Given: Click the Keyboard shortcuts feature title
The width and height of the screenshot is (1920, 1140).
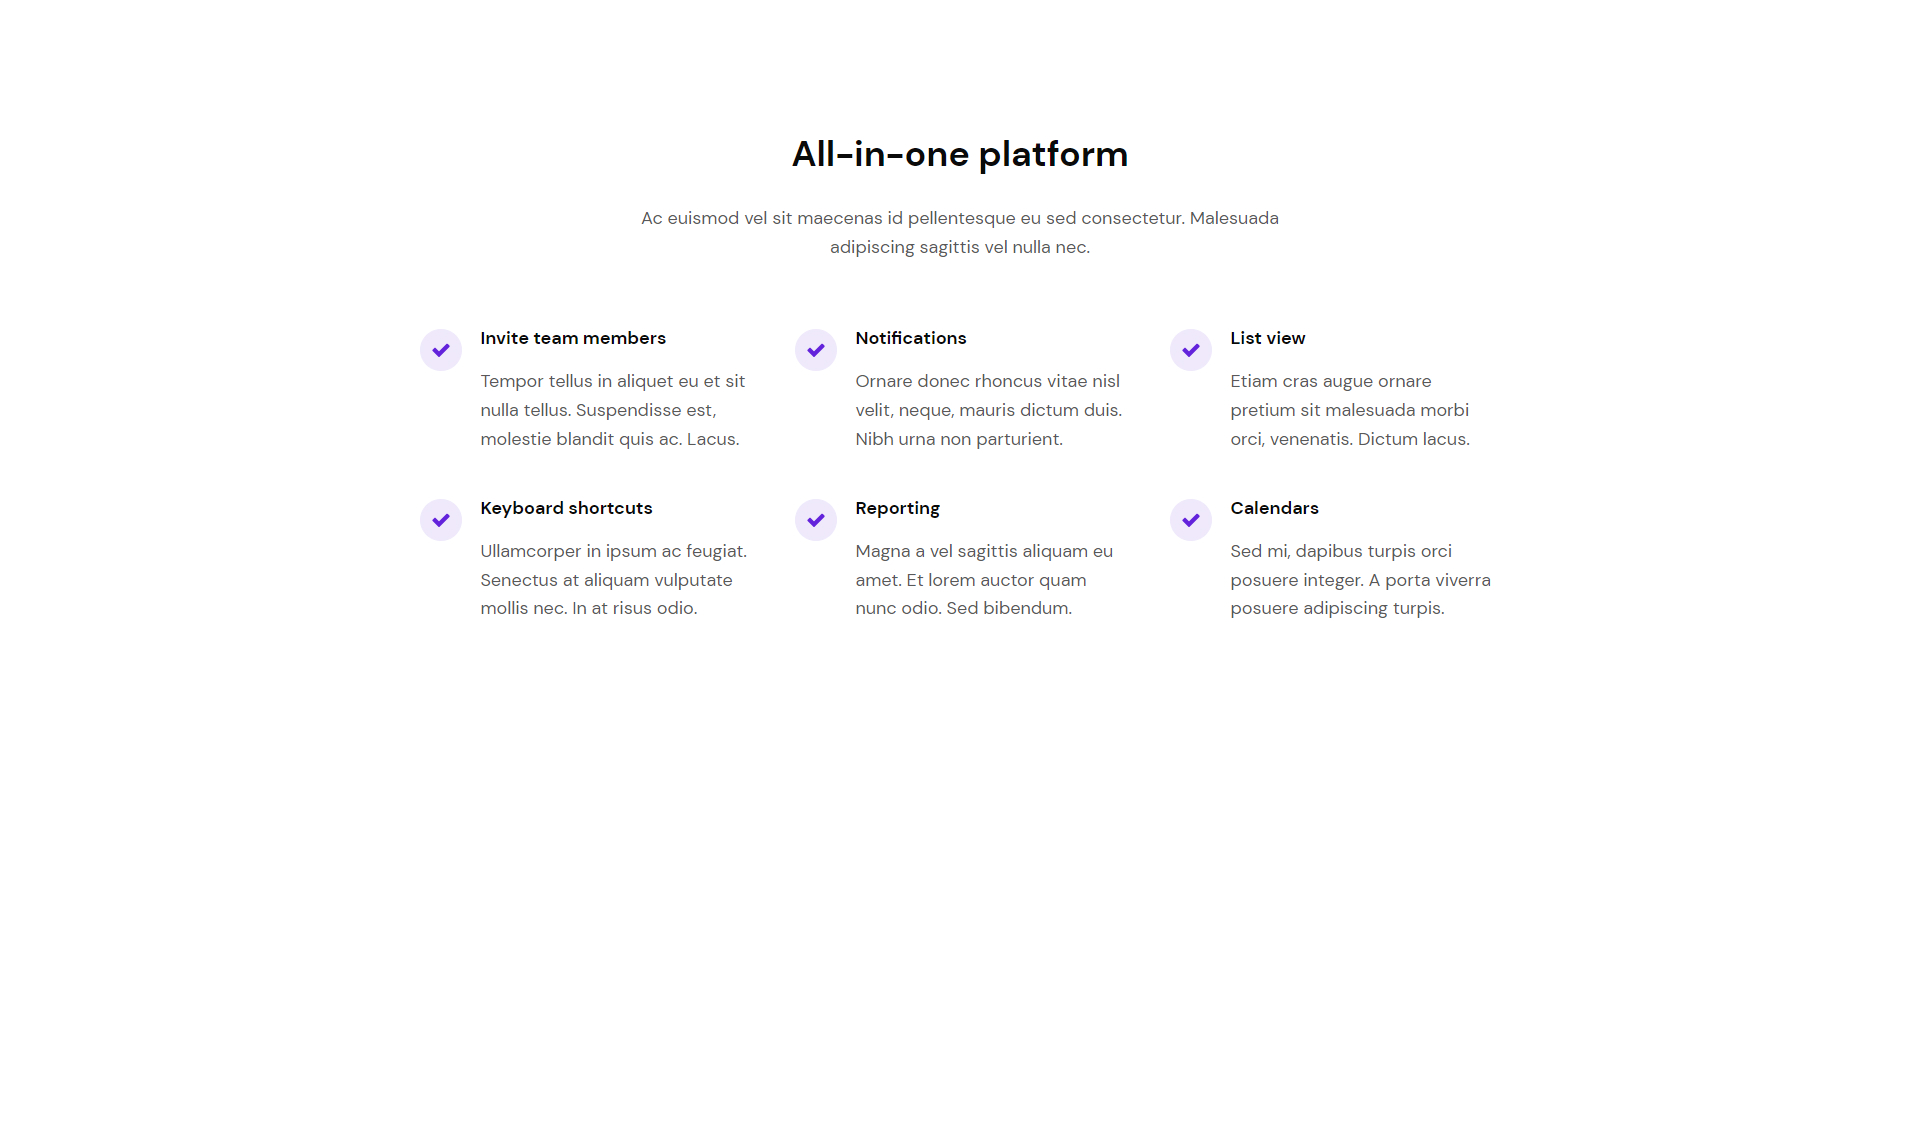Looking at the screenshot, I should 566,508.
